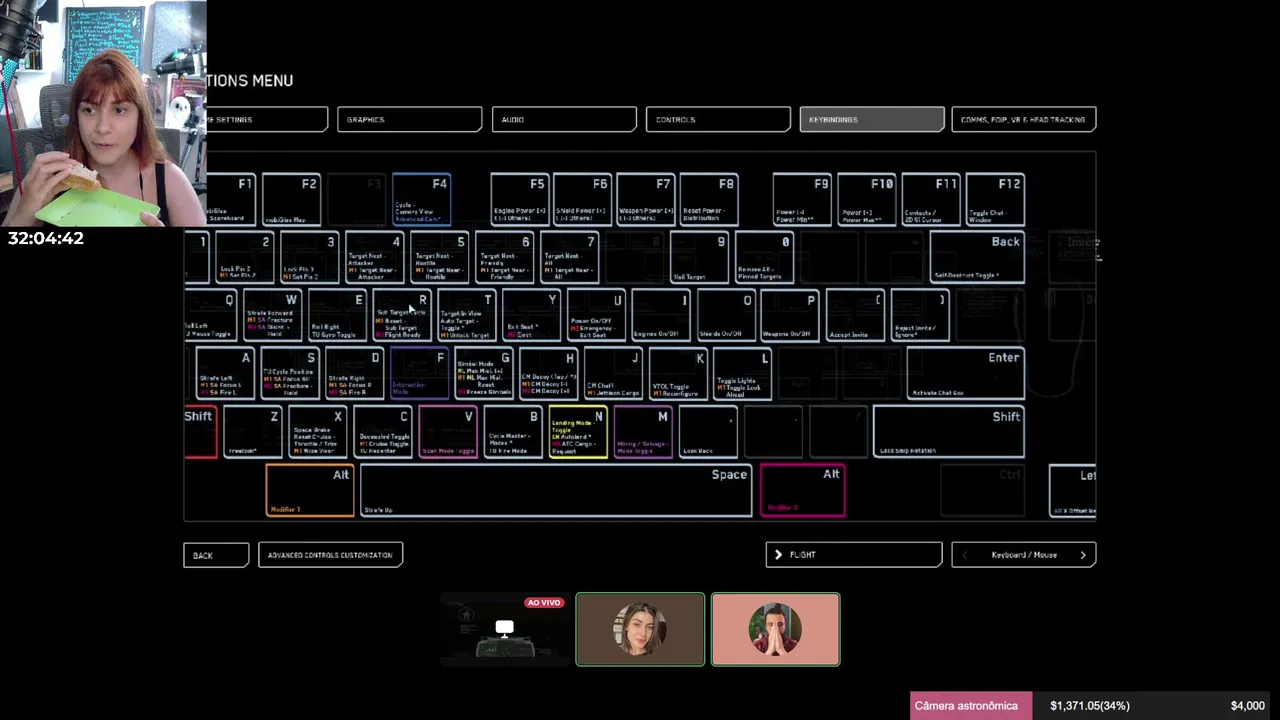Select the F6 Shield Power key
This screenshot has height=720, width=1280.
point(582,200)
